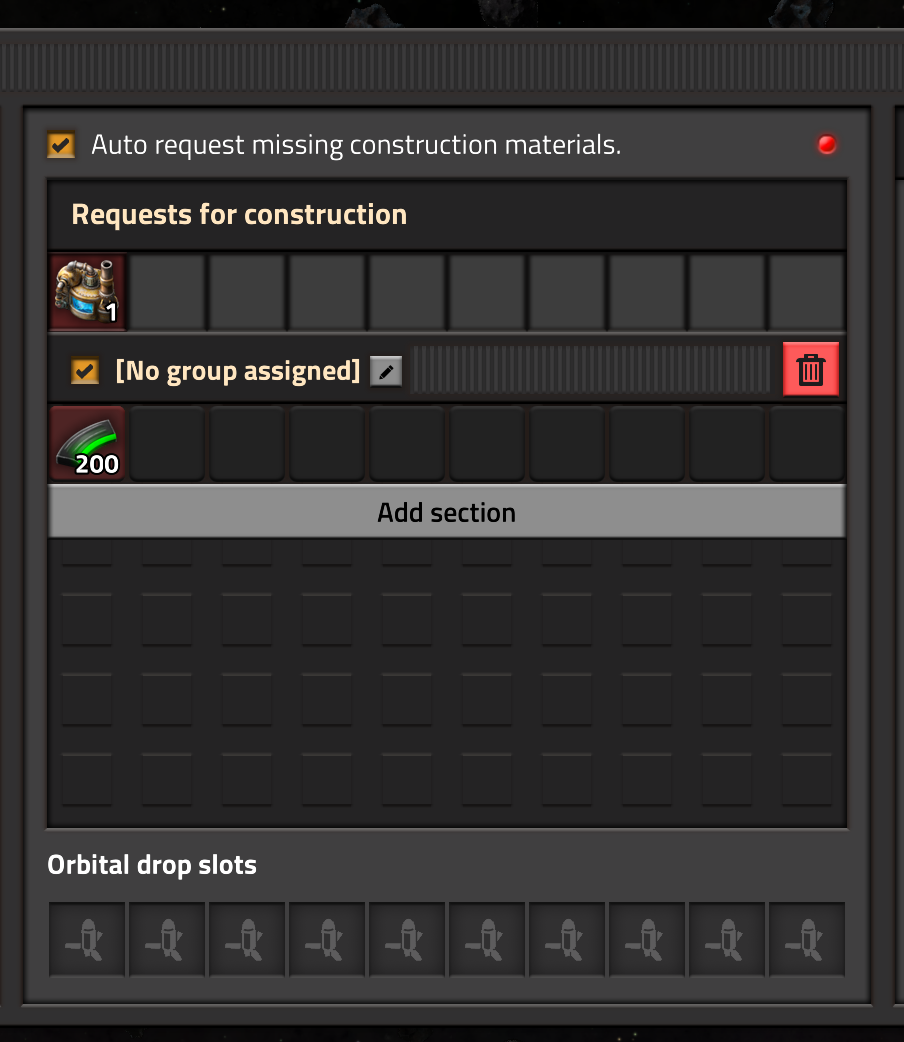Click the chemical plant request icon

pyautogui.click(x=88, y=291)
